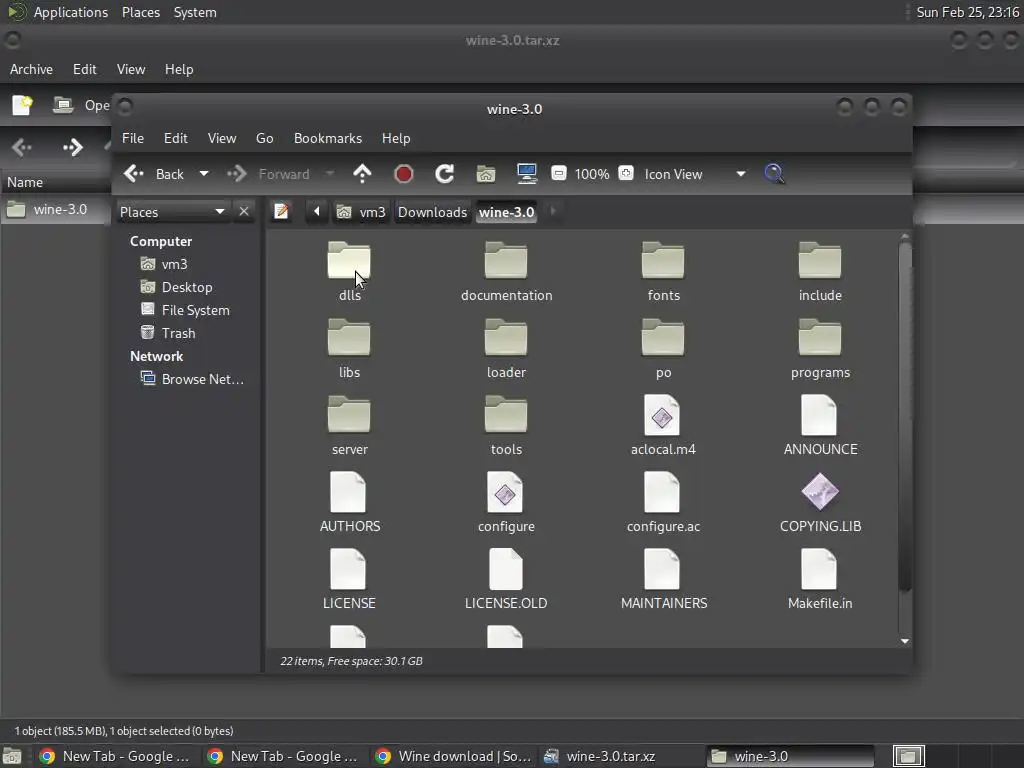The image size is (1024, 768).
Task: Zoom in with the plus icon
Action: [x=626, y=173]
